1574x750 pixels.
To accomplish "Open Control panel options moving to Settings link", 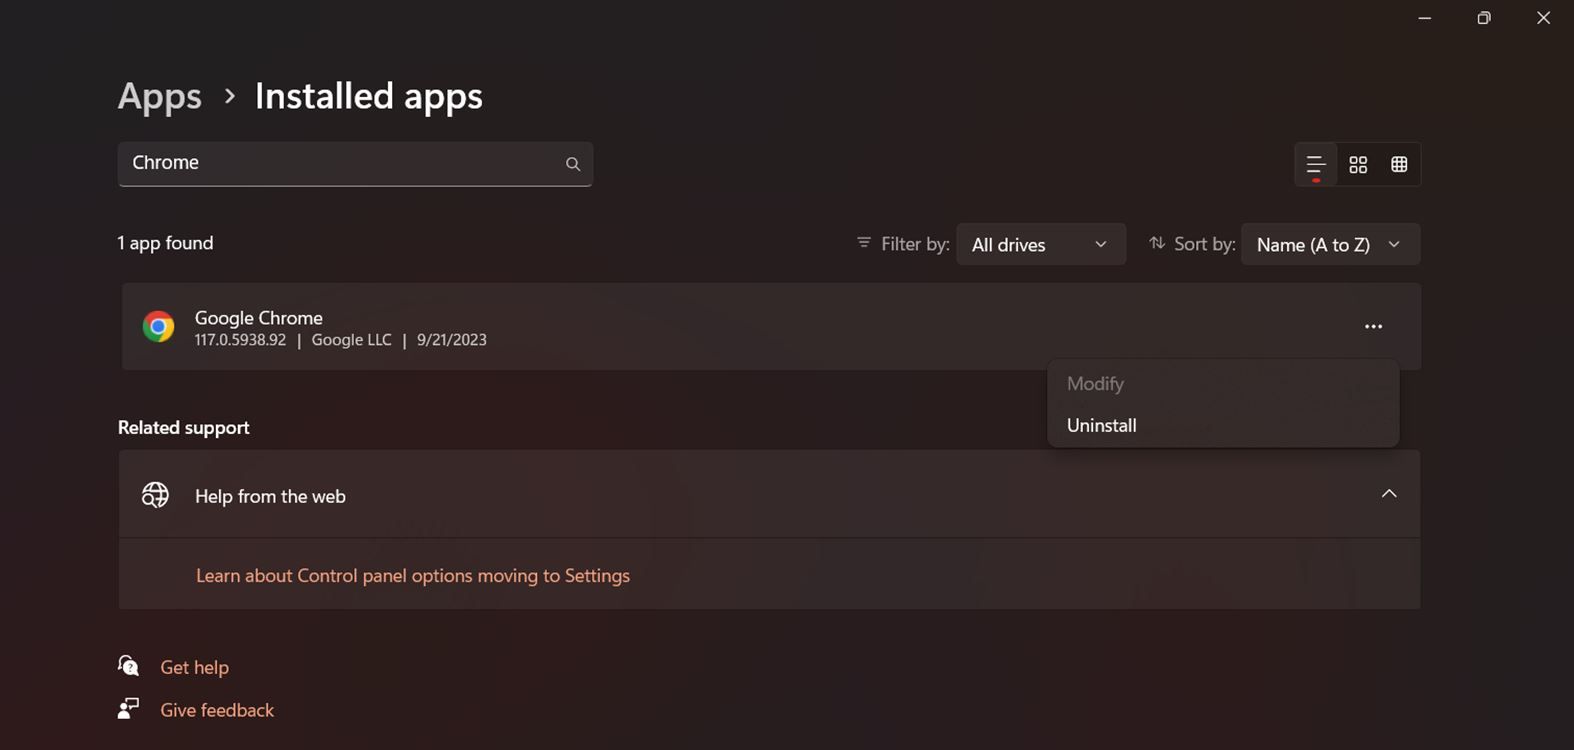I will point(412,576).
